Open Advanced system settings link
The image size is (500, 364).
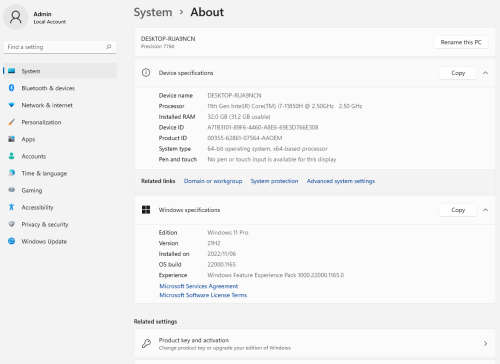click(x=341, y=181)
